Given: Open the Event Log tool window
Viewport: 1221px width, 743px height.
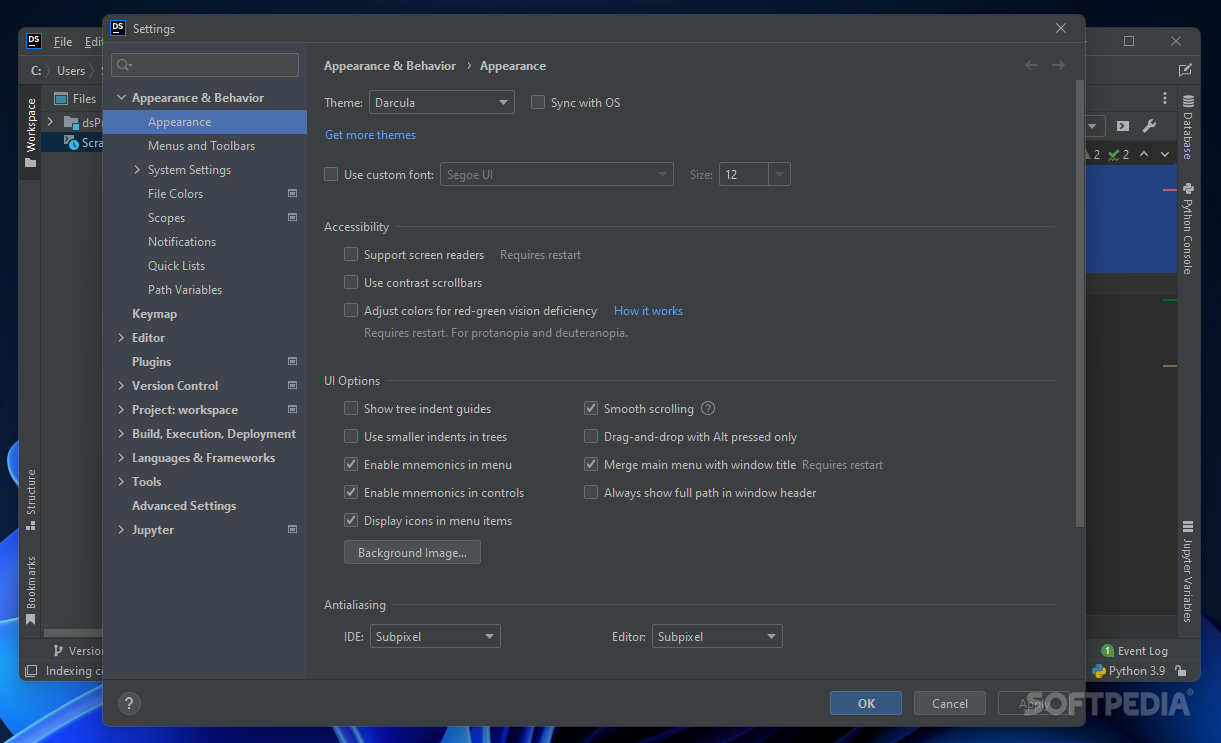Looking at the screenshot, I should pos(1134,651).
